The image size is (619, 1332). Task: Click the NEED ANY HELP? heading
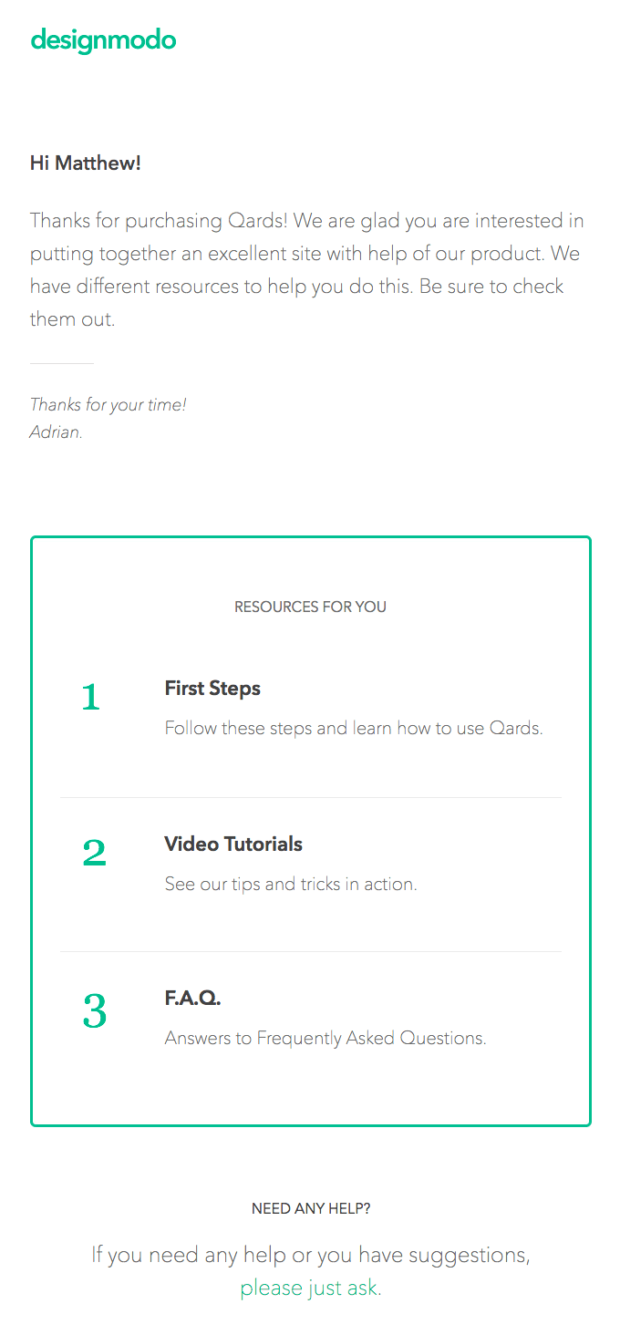click(x=310, y=1209)
